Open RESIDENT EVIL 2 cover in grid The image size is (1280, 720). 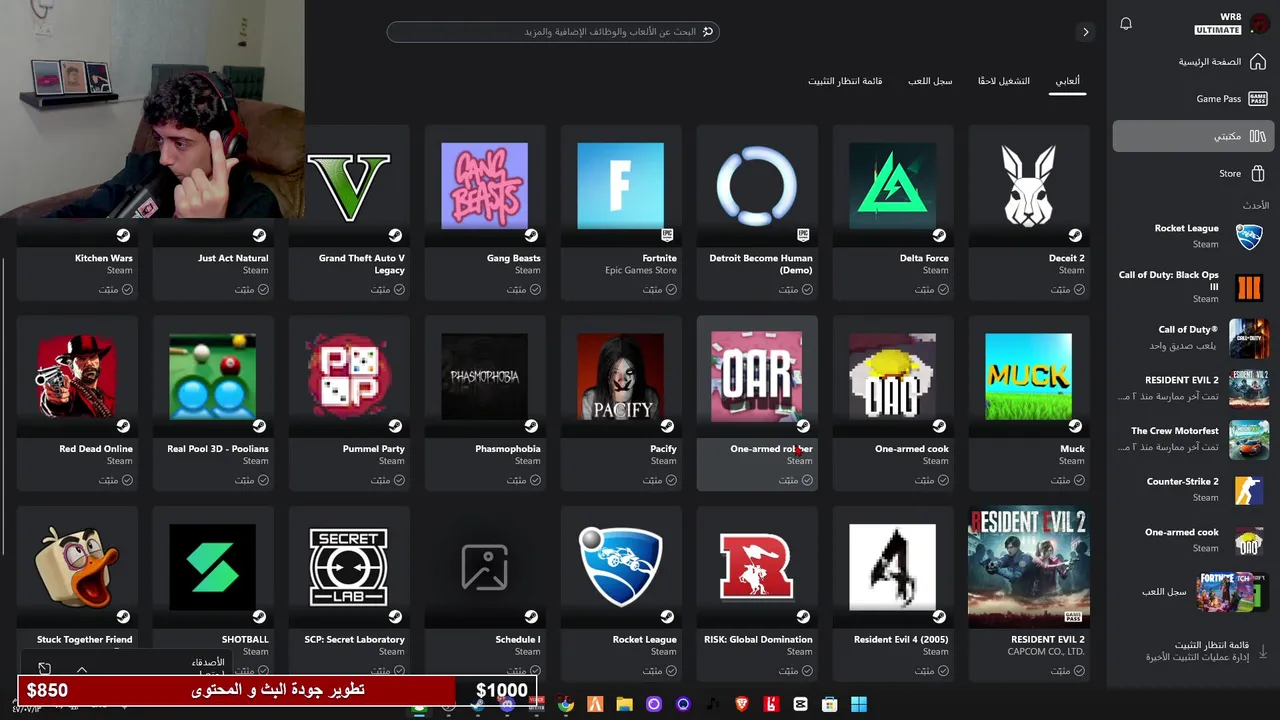[x=1028, y=566]
